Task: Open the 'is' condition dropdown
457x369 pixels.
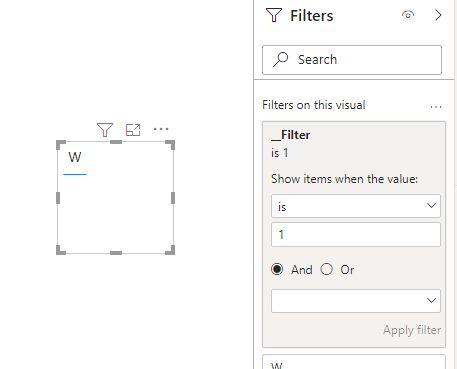Action: [356, 206]
